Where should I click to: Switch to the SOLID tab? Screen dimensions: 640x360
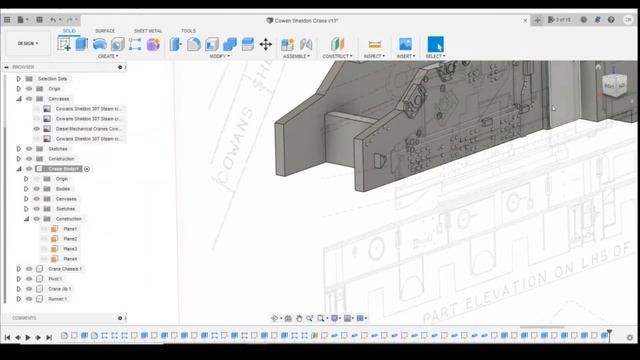[x=69, y=31]
